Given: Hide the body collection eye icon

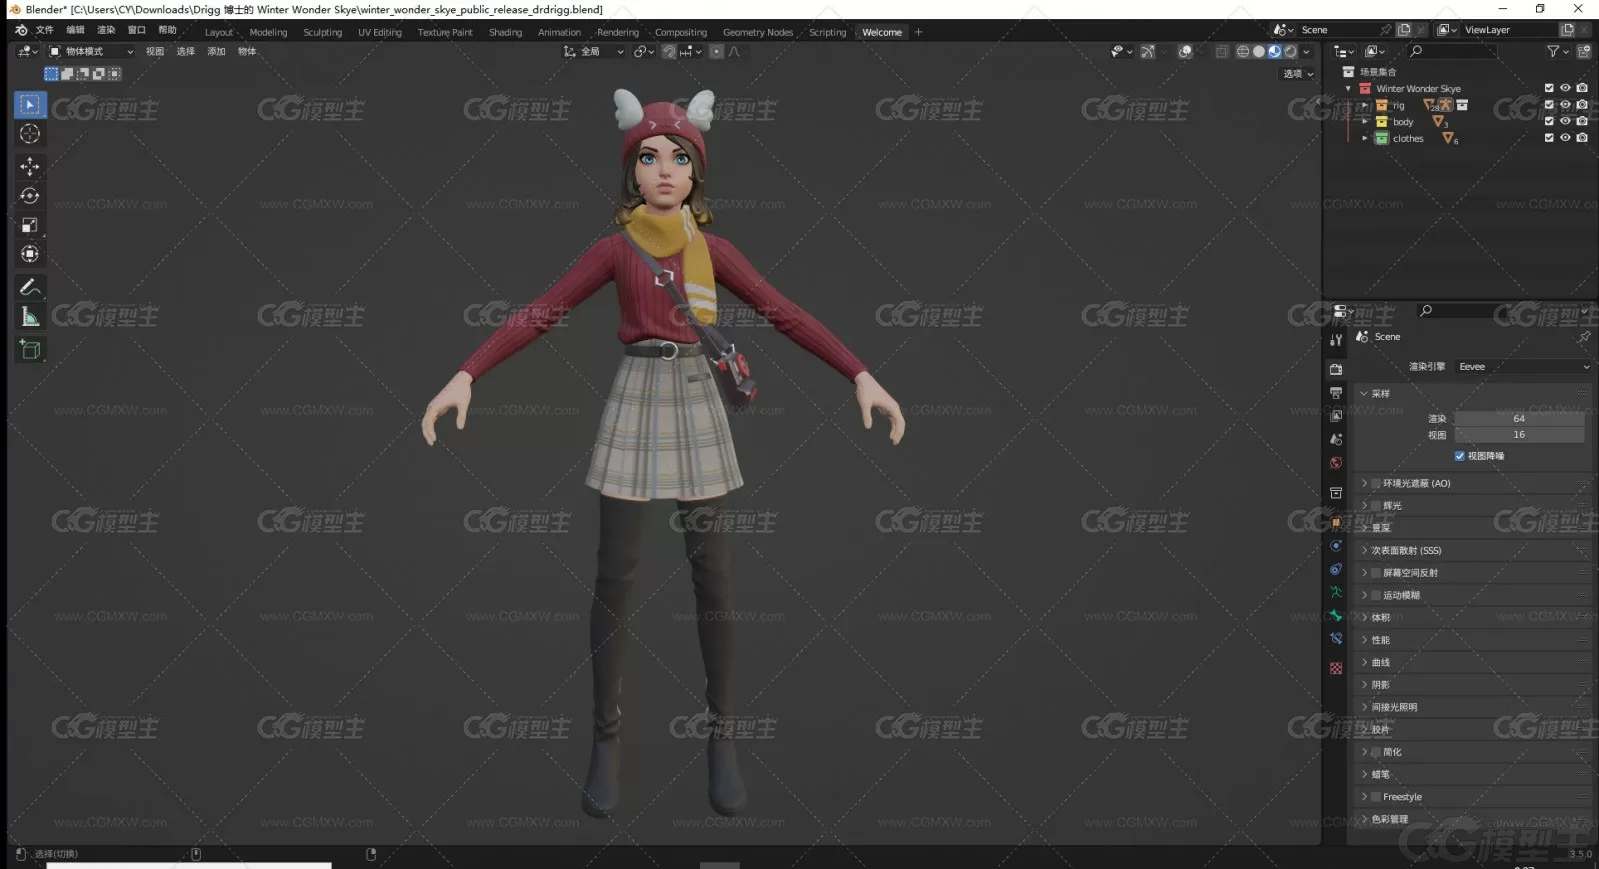Looking at the screenshot, I should pyautogui.click(x=1565, y=121).
